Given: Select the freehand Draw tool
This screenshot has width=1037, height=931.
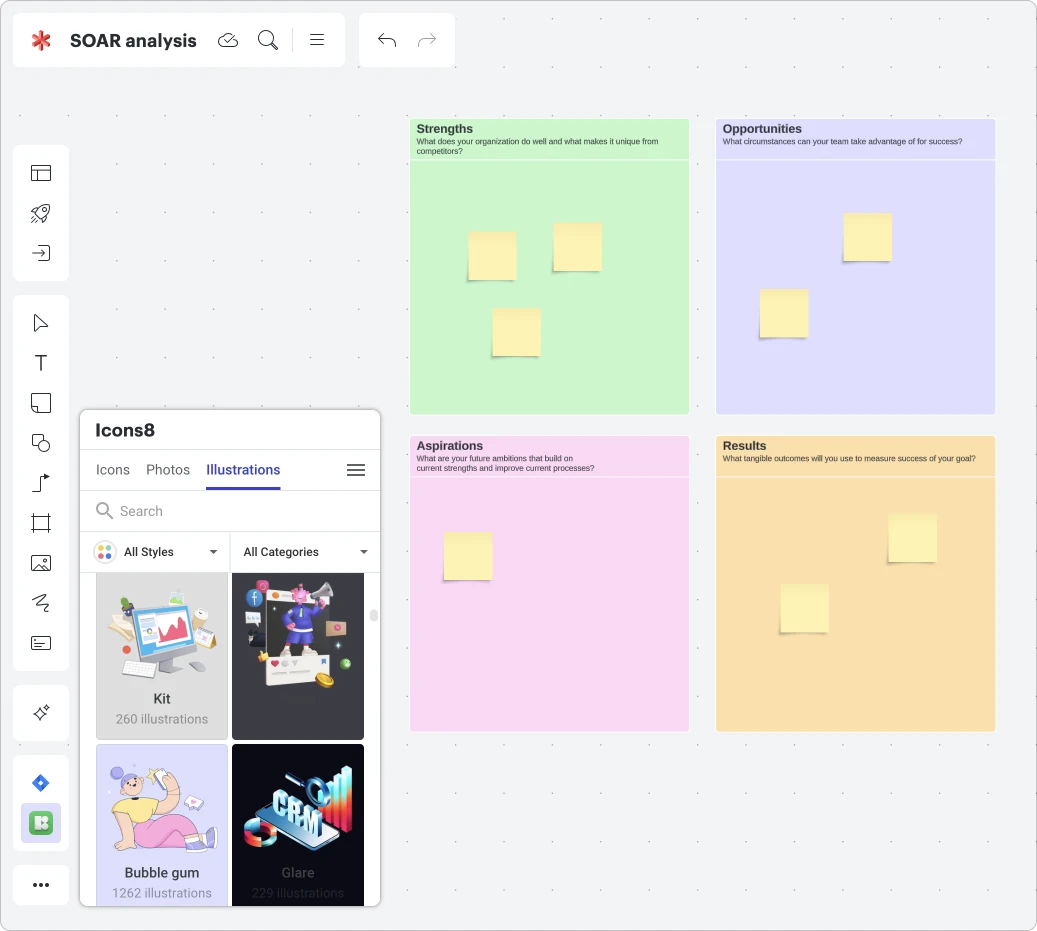Looking at the screenshot, I should (41, 603).
